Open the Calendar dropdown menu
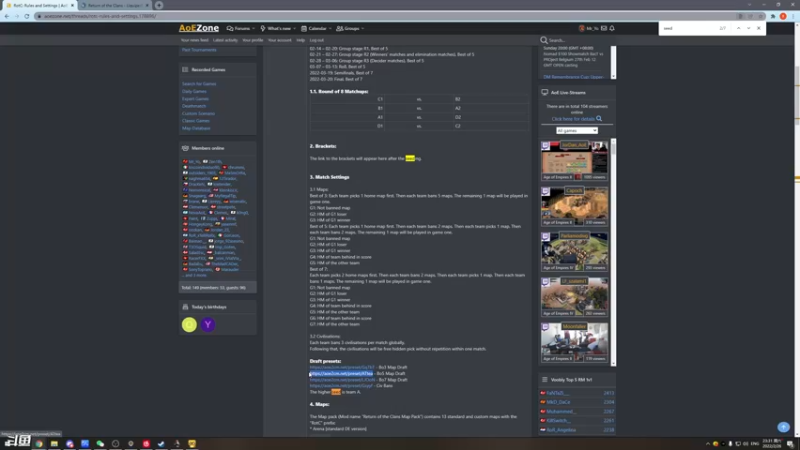The image size is (800, 450). tap(316, 29)
